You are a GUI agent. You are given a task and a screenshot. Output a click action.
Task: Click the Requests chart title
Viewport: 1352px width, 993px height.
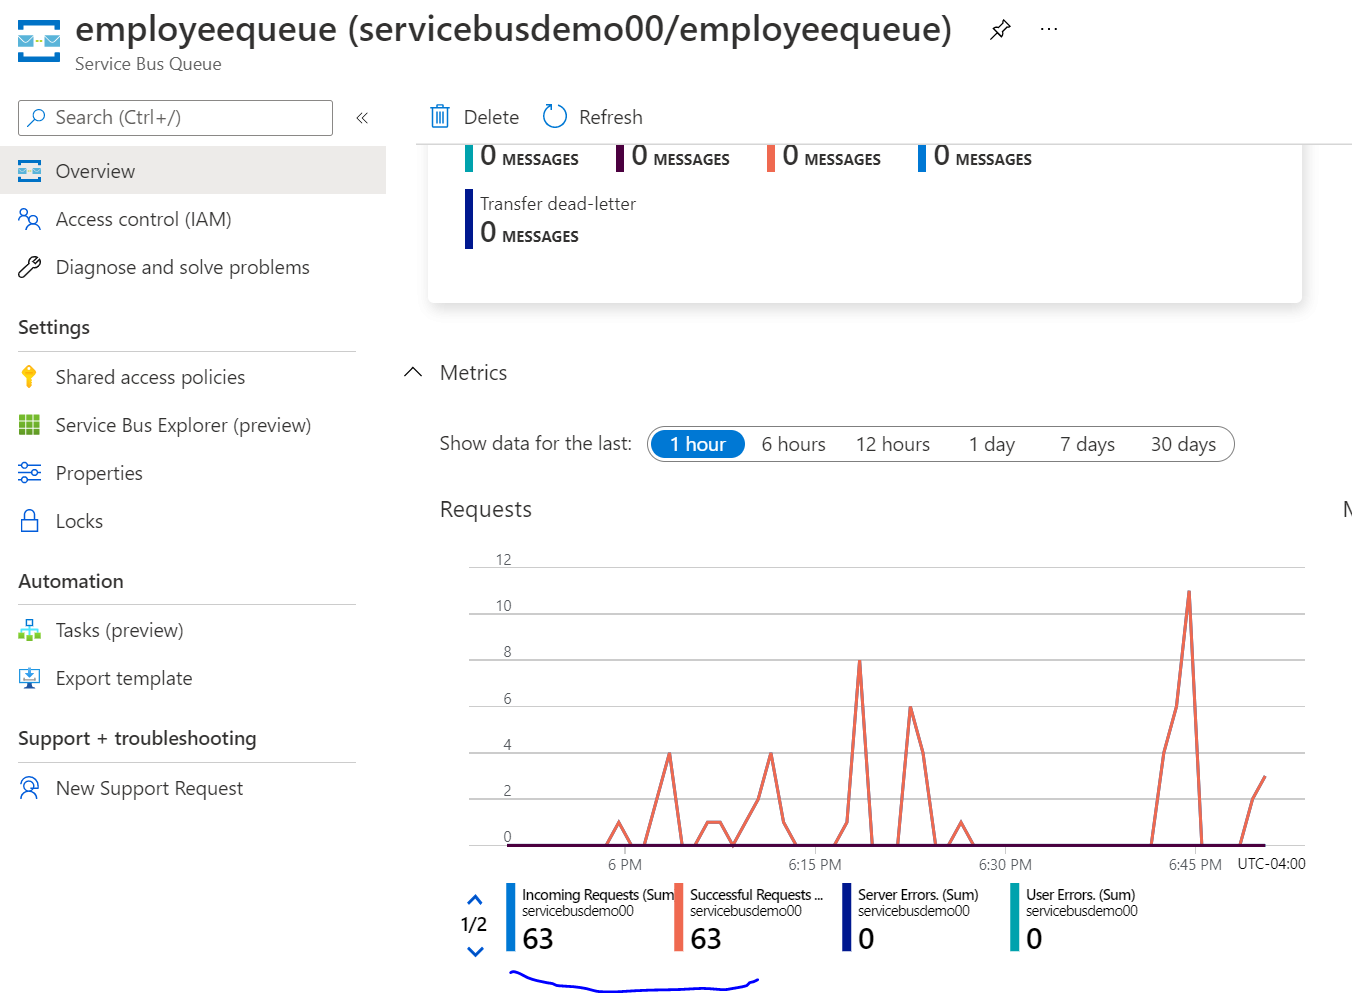tap(486, 509)
